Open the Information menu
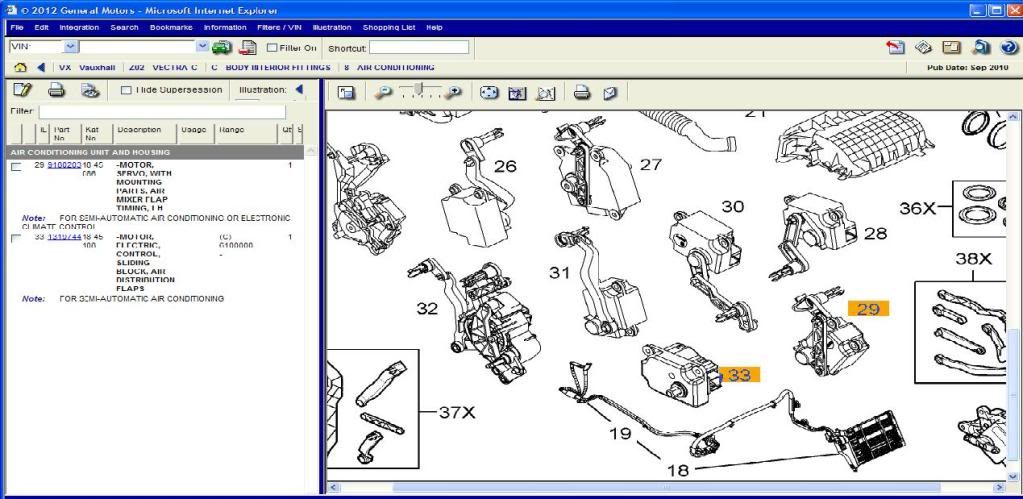The image size is (1023, 499). click(225, 27)
